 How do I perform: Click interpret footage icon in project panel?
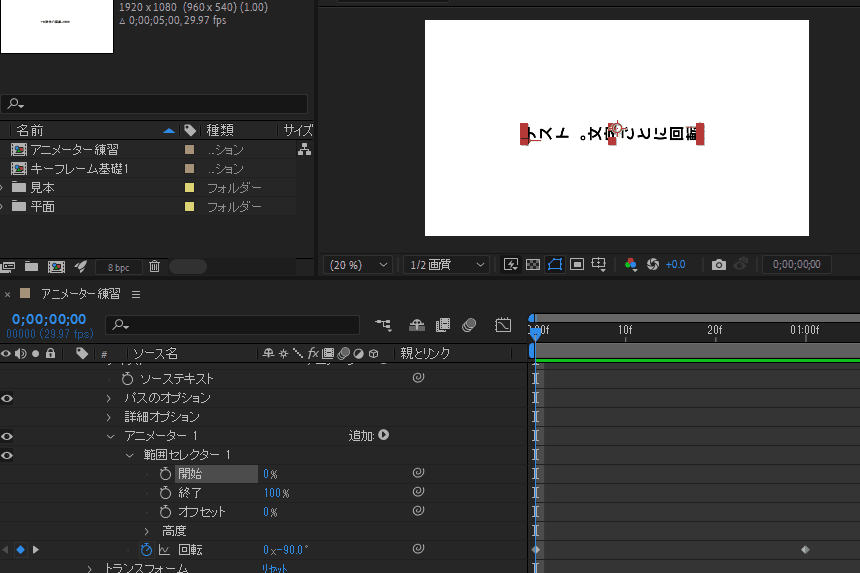[x=8, y=267]
